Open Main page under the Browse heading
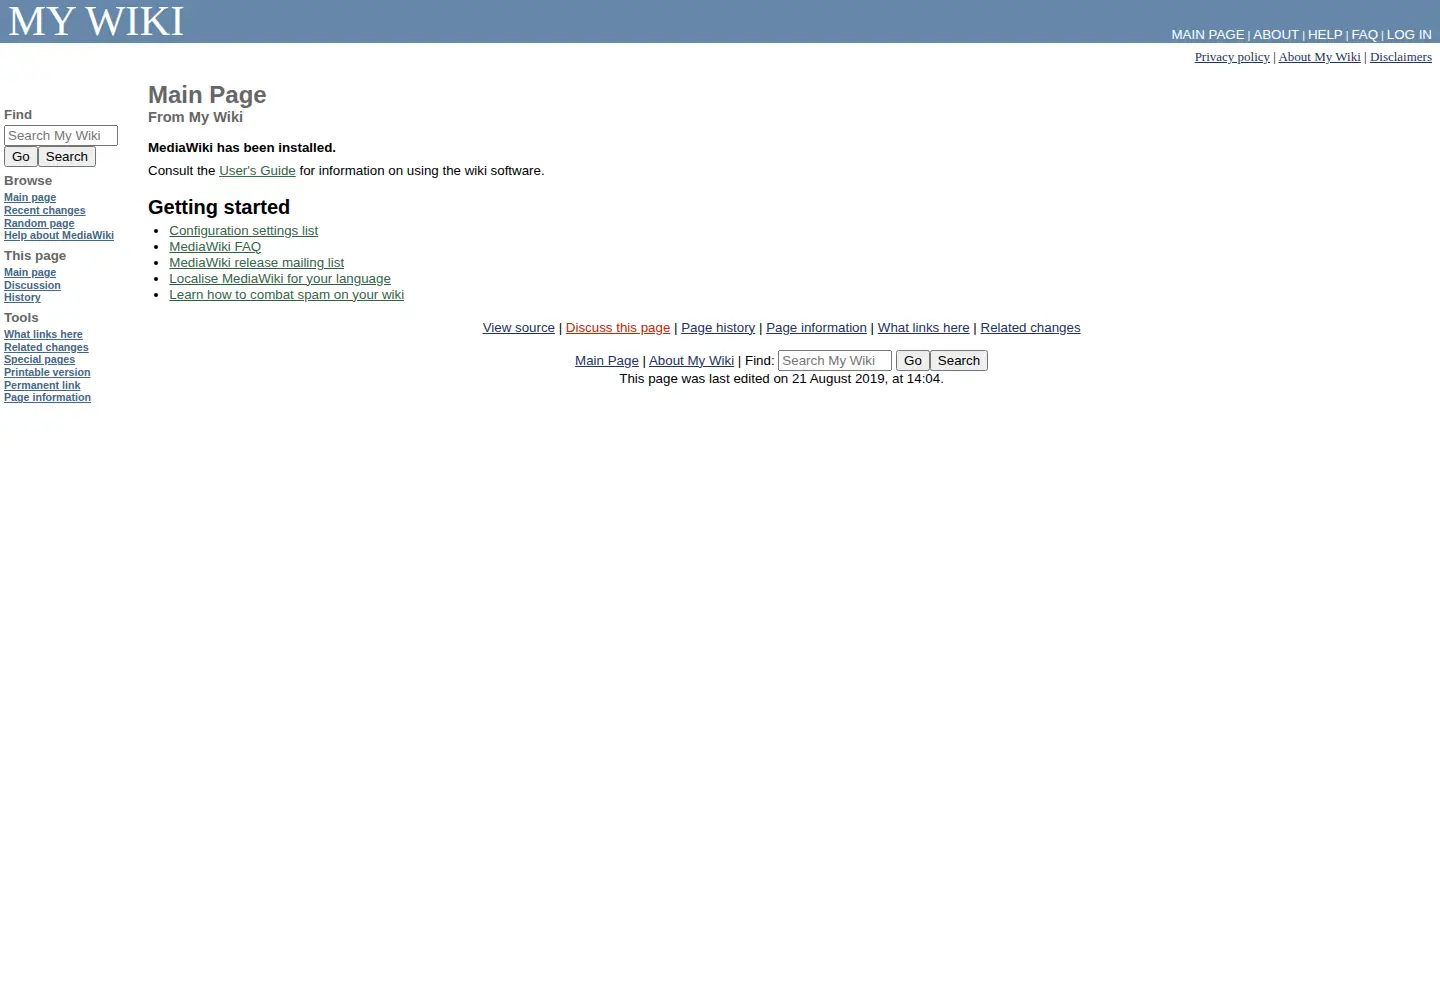 (x=30, y=198)
